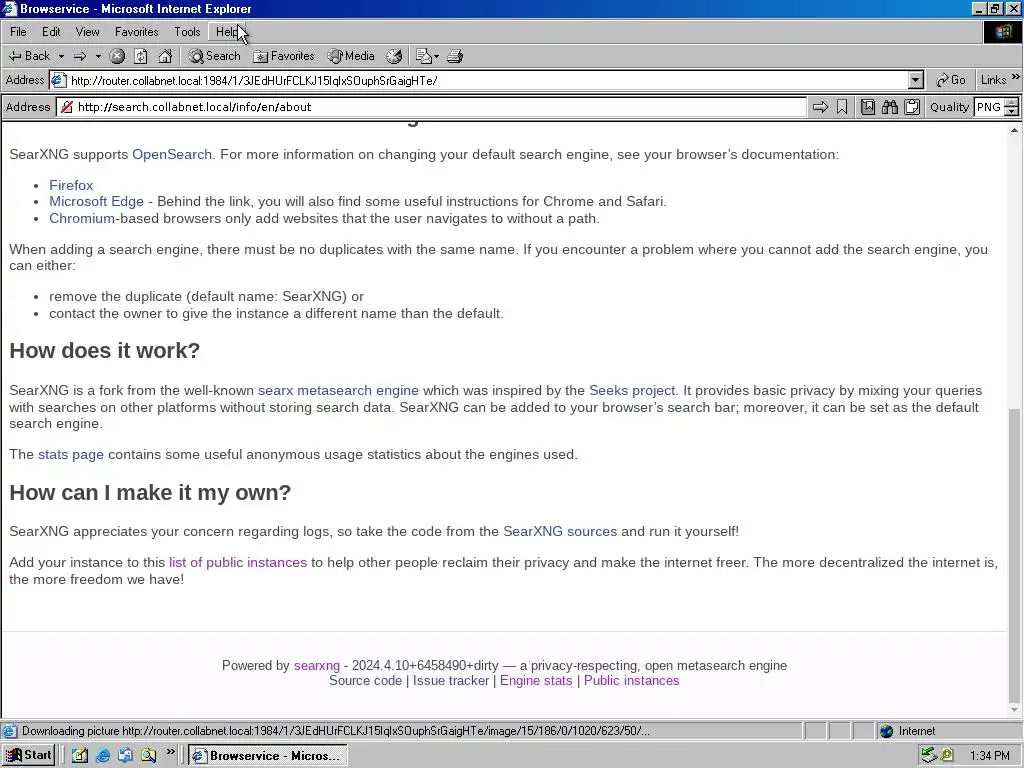
Task: Open the Forward history dropdown arrow
Action: coord(98,56)
